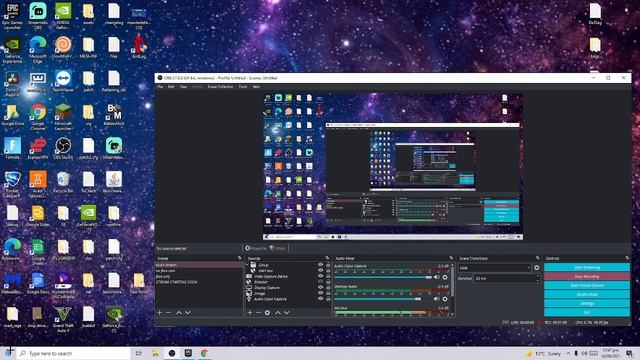Viewport: 640px width, 360px height.
Task: Pop out the Scene Transitions dock
Action: (x=537, y=258)
